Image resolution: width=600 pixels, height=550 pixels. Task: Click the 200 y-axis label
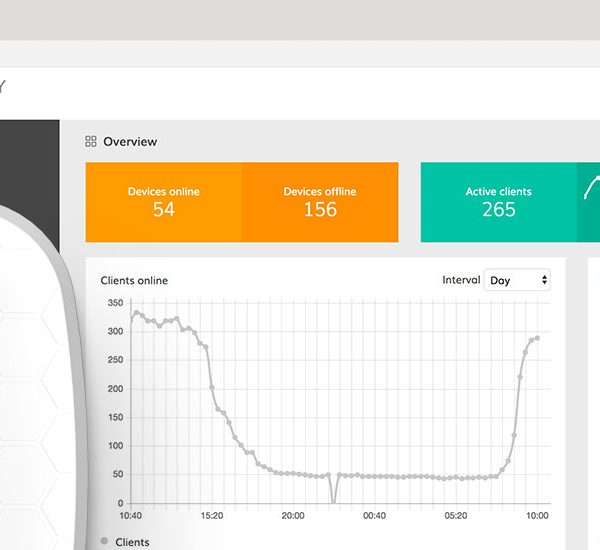[115, 388]
